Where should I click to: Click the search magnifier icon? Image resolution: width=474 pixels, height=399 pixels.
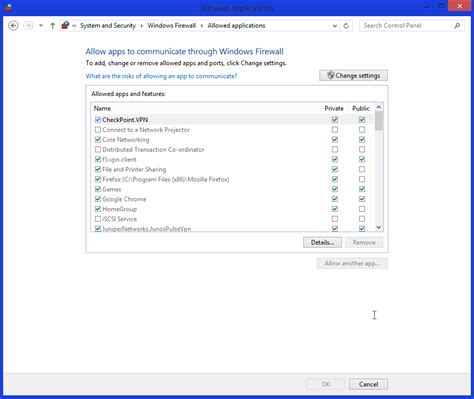[457, 26]
